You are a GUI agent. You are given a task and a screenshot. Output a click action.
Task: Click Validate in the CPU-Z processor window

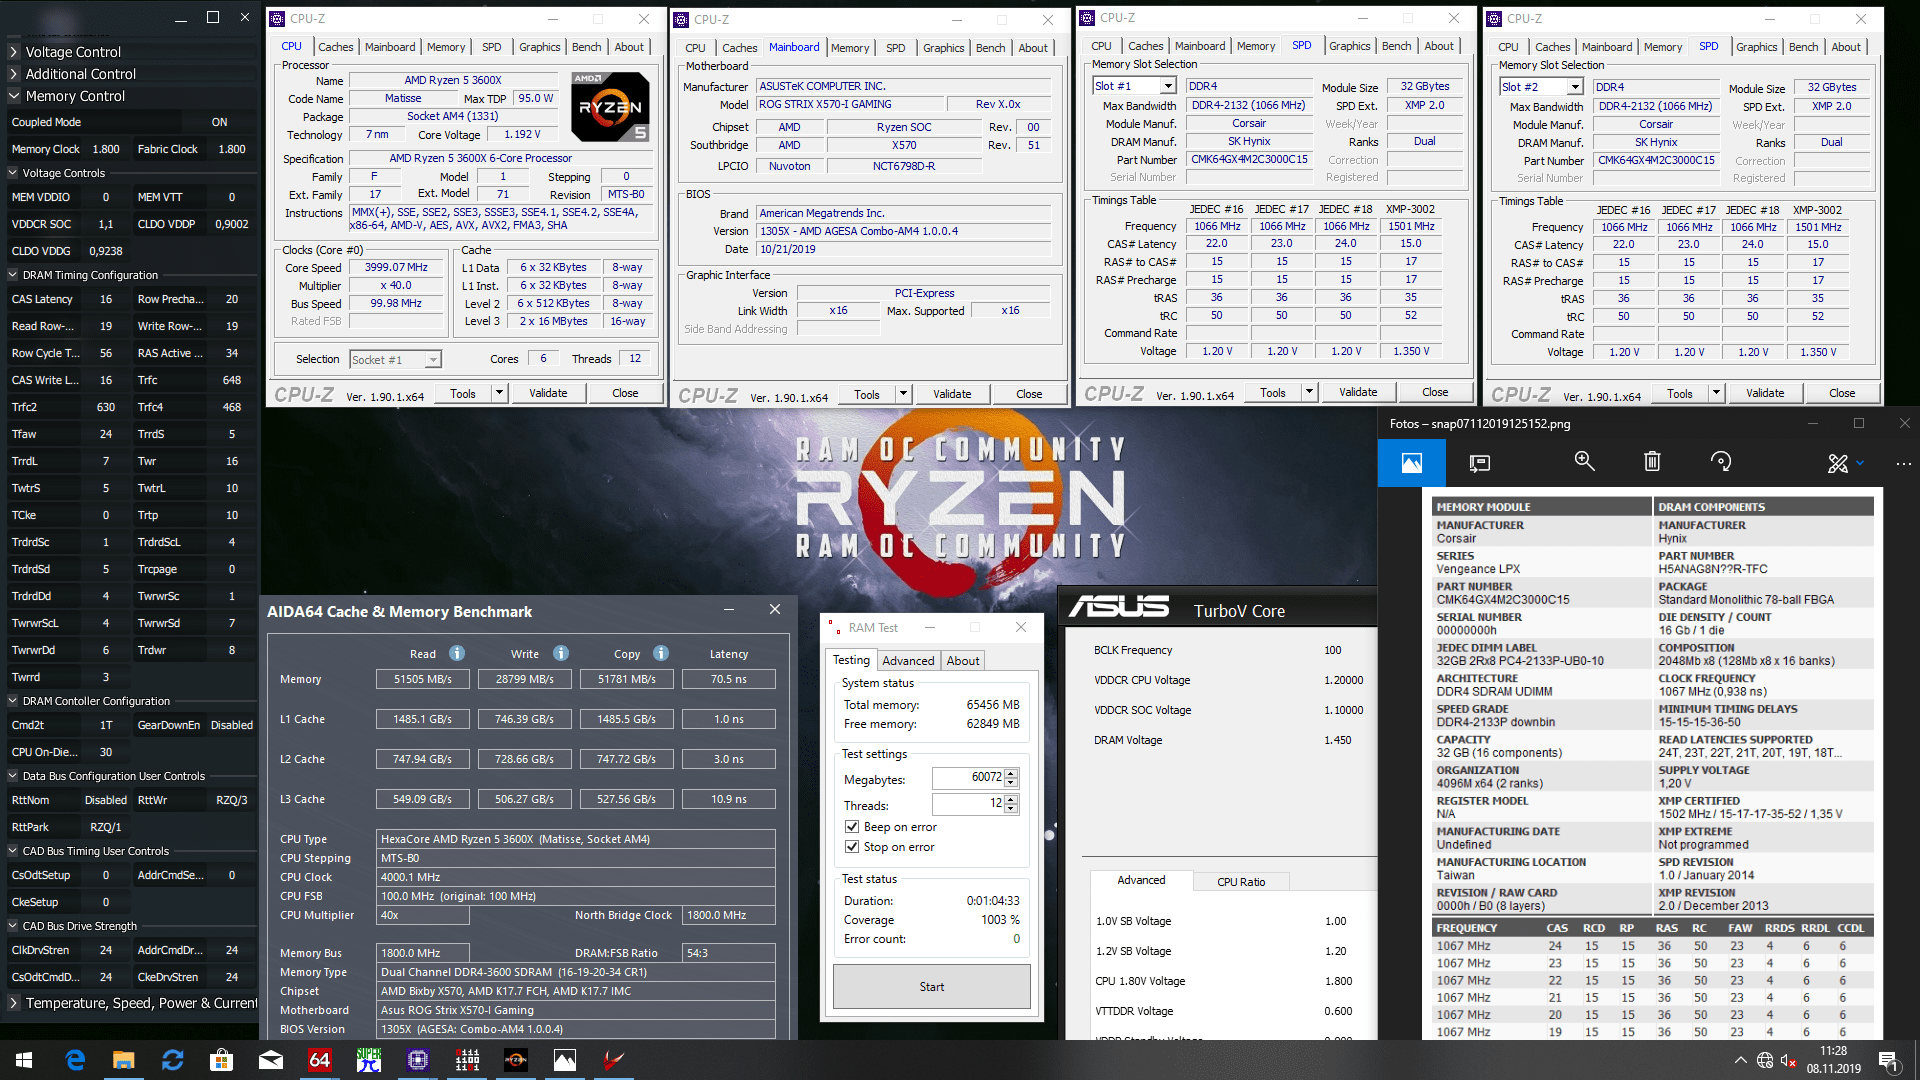548,393
